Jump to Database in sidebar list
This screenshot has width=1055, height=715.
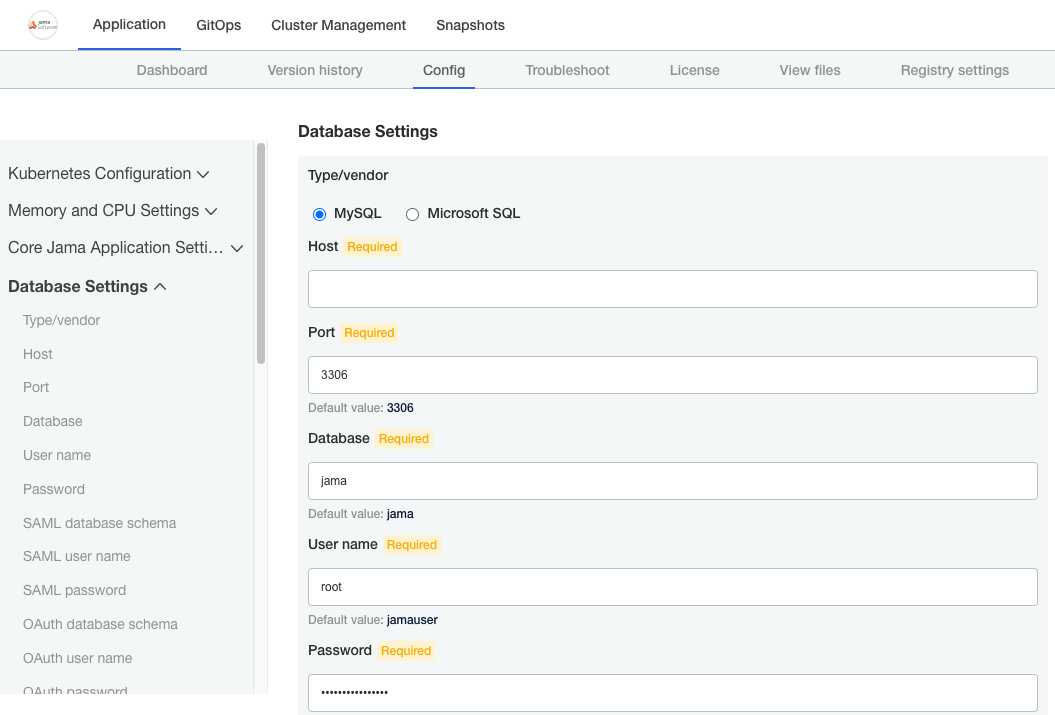(x=52, y=421)
